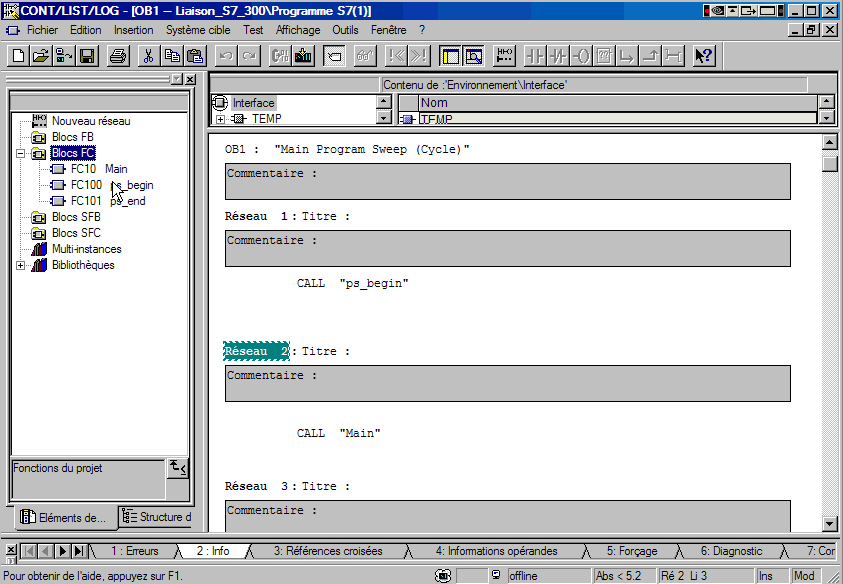Toggle the overviews panel icon
The height and width of the screenshot is (584, 843).
pos(450,56)
